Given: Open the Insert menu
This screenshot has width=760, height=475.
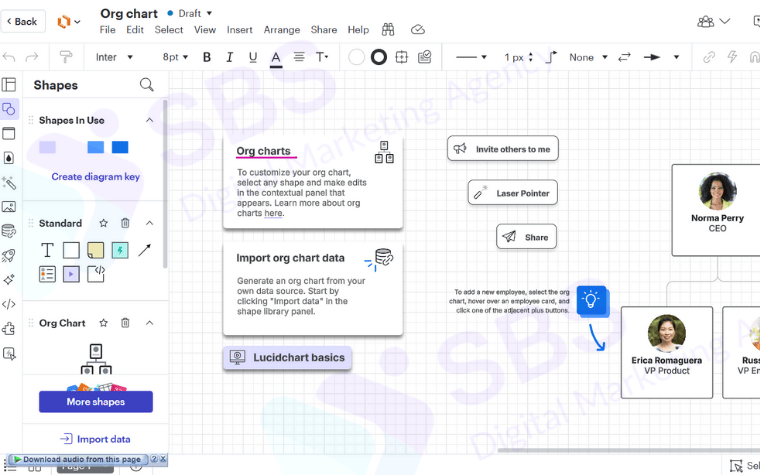Looking at the screenshot, I should click(x=239, y=30).
